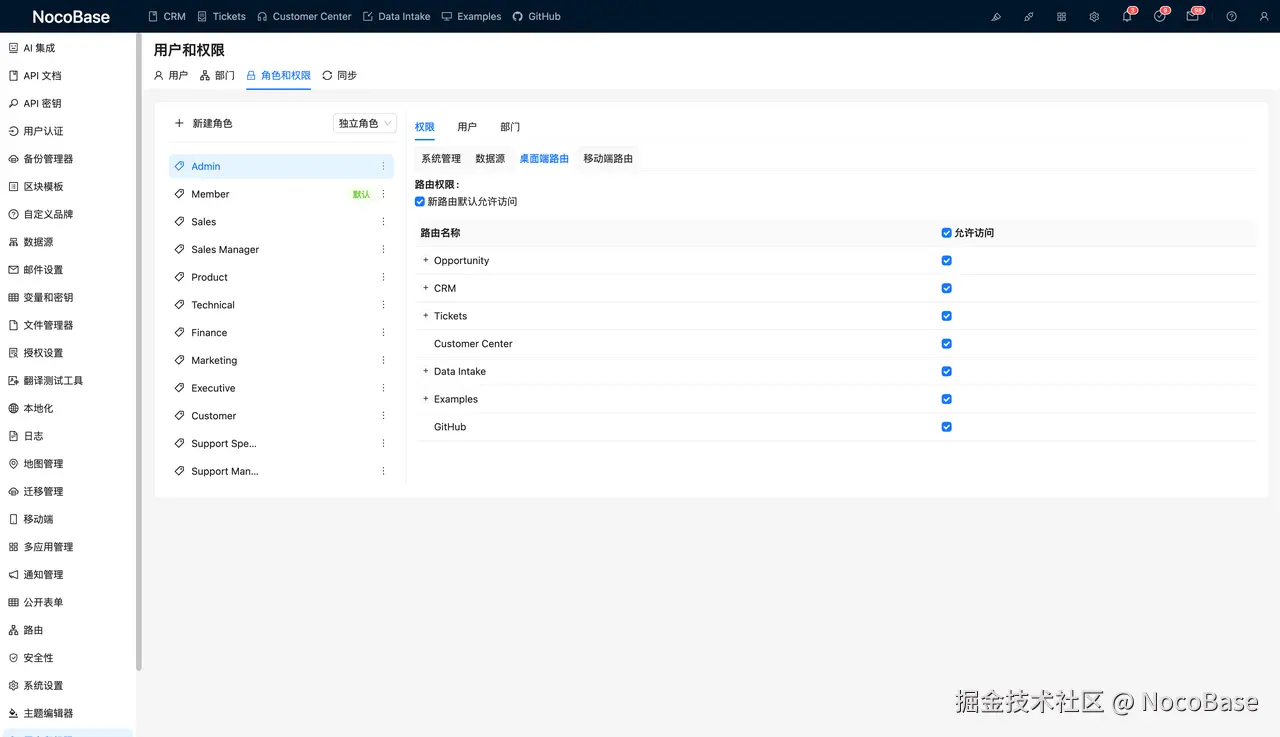Click the async tasks icon beside bell
The image size is (1280, 737).
point(1159,17)
